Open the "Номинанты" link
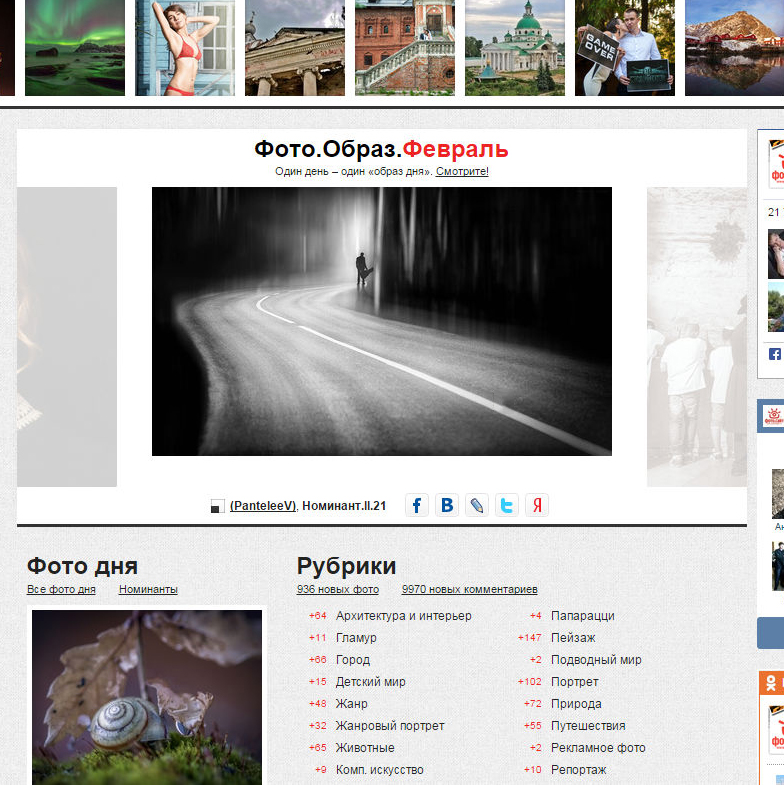The height and width of the screenshot is (785, 784). 148,589
